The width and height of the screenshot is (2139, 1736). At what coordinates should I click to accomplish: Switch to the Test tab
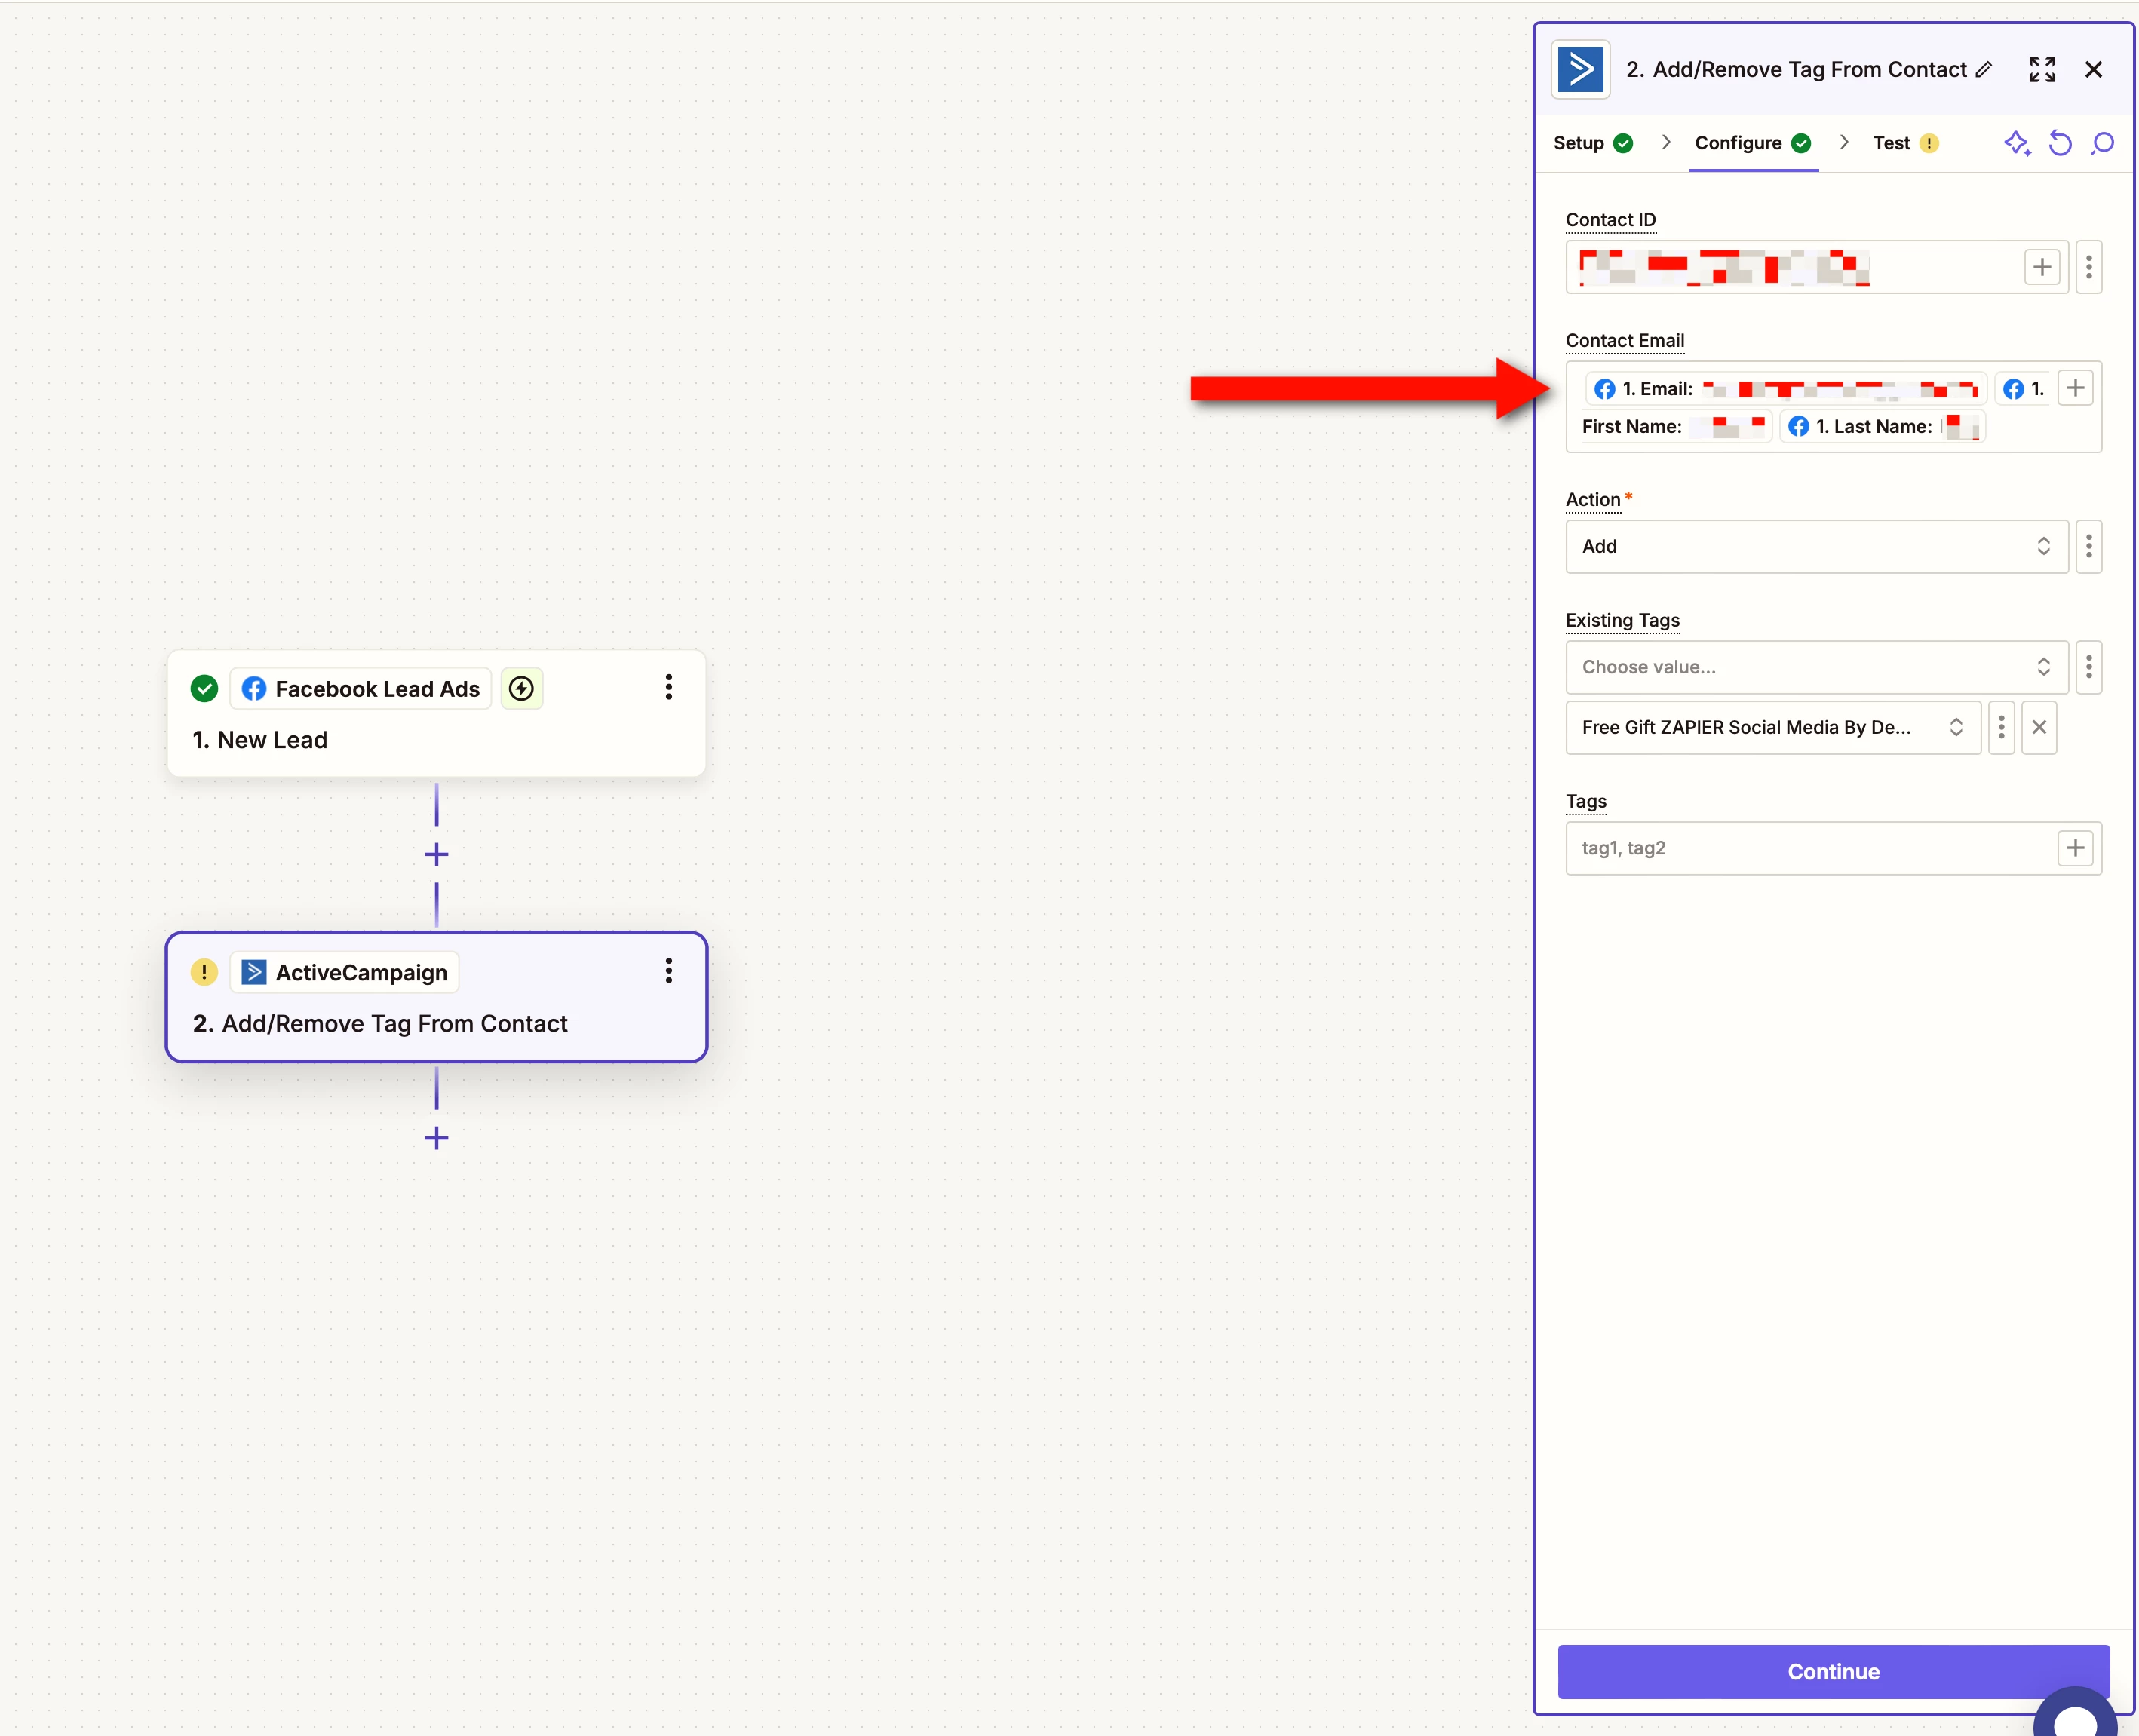[x=1905, y=143]
